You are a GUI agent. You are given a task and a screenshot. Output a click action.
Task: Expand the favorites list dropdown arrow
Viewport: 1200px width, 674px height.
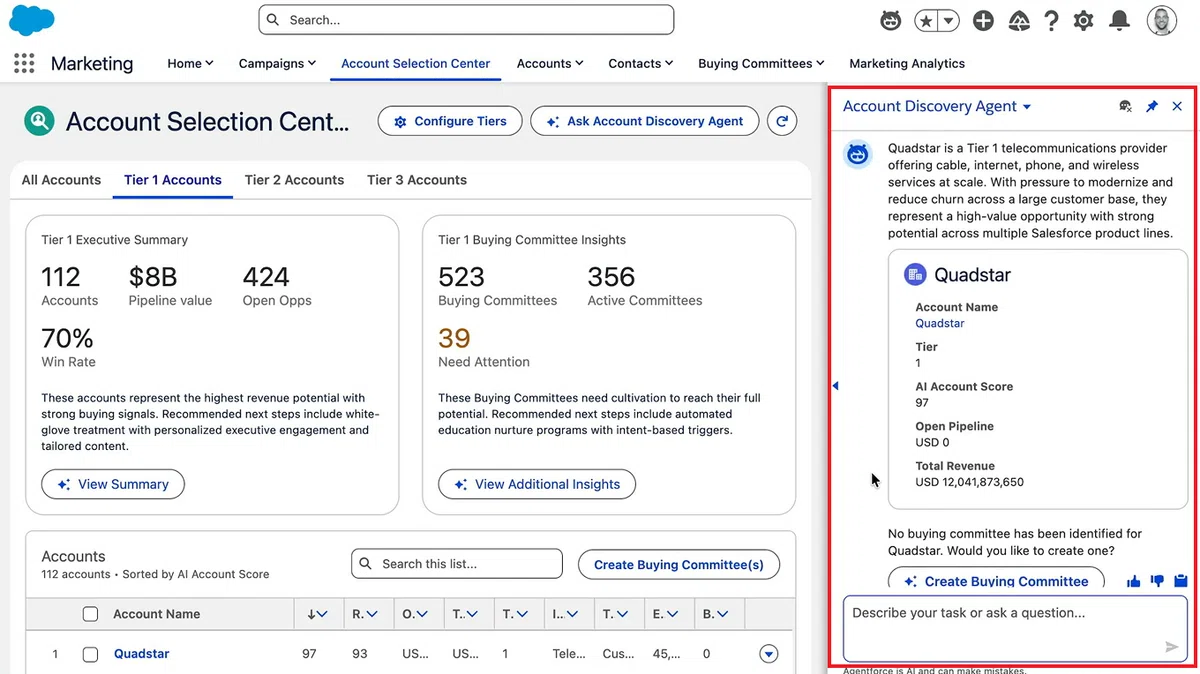point(949,20)
